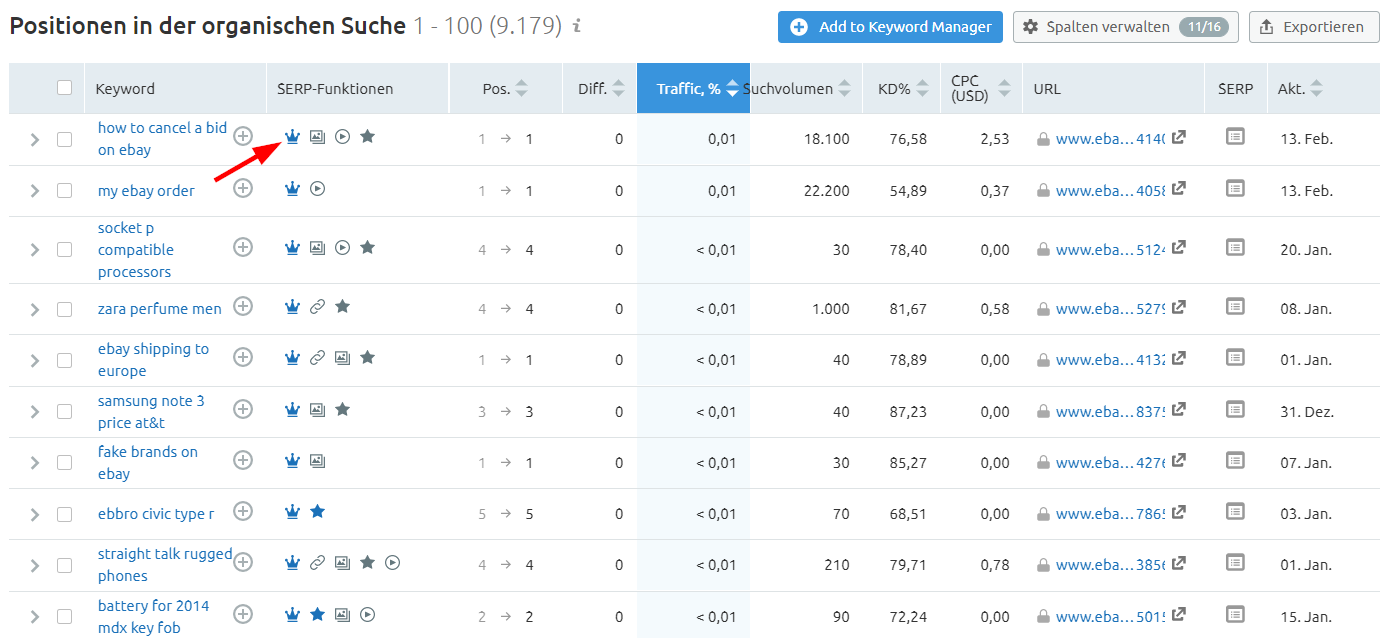This screenshot has height=638, width=1389.
Task: Expand the 'straight talk rugged phones' row
Action: 34,565
